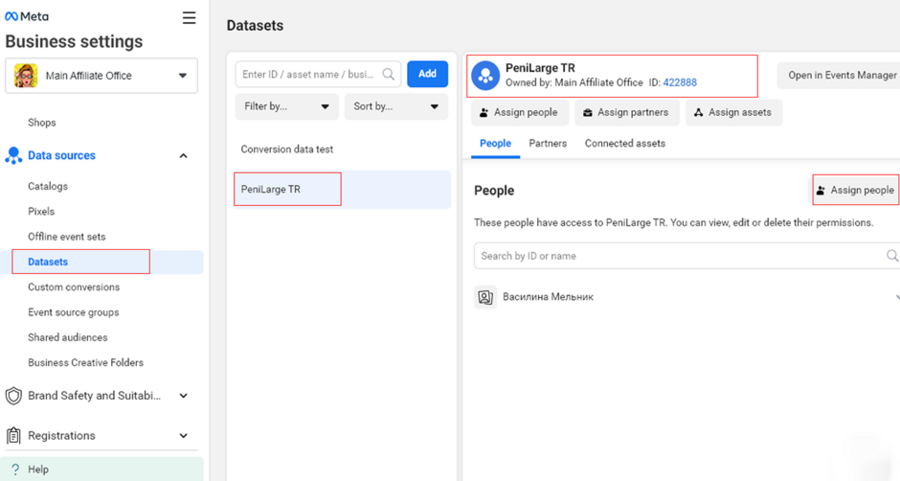Viewport: 900px width, 481px height.
Task: Focus the Search by ID or name field
Action: 686,256
